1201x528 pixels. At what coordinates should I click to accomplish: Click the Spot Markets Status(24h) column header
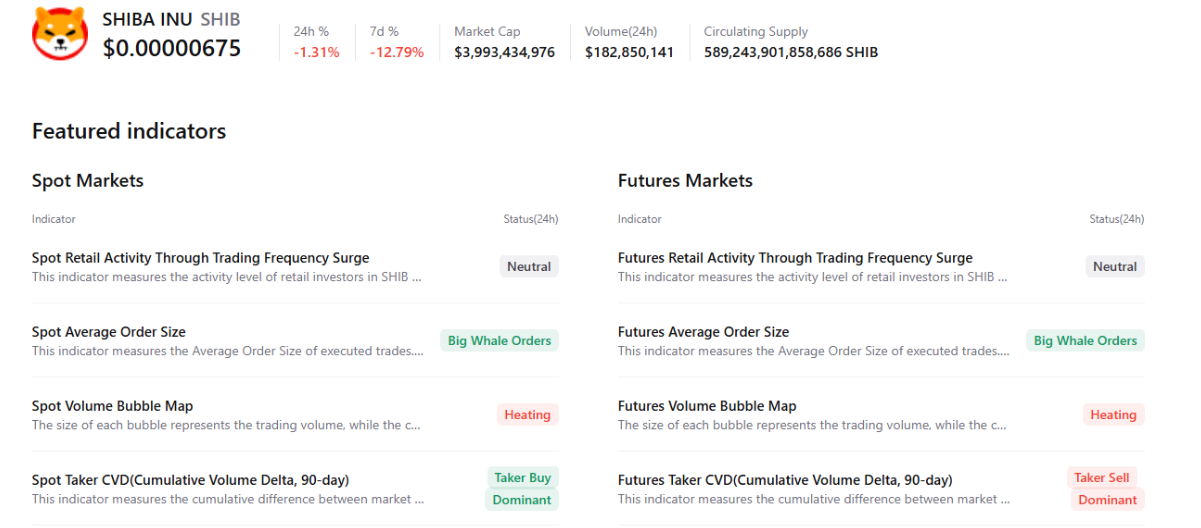click(530, 219)
